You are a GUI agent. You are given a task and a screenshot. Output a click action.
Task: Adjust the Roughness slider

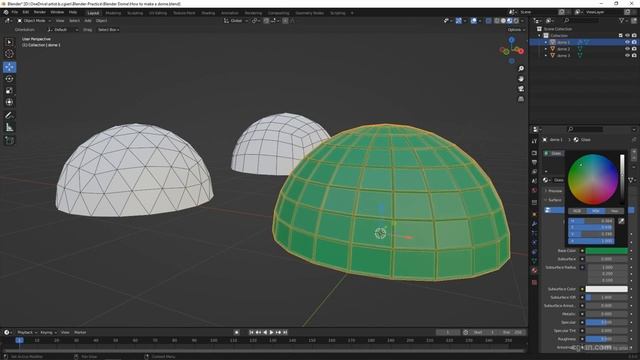click(607, 339)
